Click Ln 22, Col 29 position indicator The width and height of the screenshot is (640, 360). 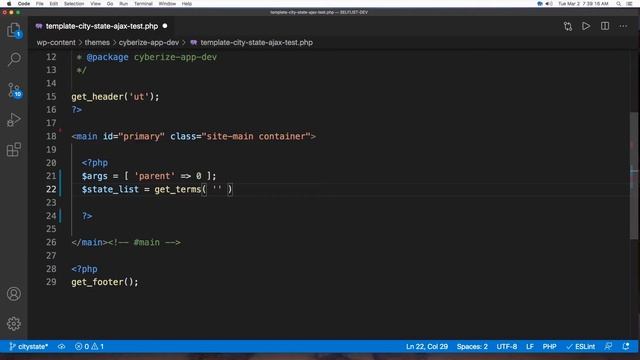(427, 347)
